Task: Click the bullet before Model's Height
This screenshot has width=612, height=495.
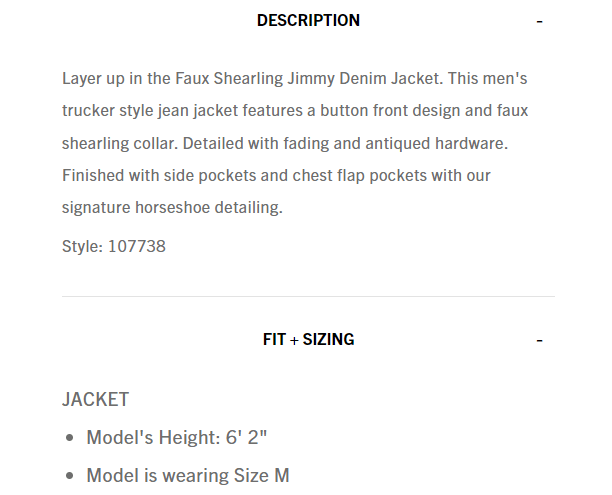Action: 69,438
